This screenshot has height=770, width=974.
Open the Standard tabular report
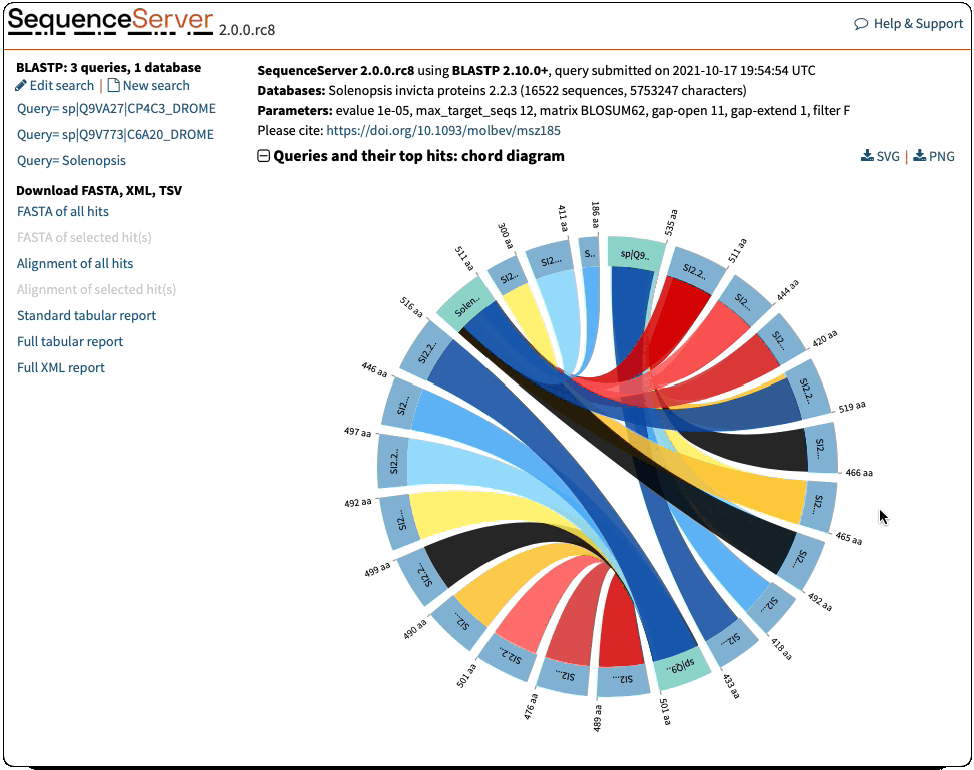[86, 315]
